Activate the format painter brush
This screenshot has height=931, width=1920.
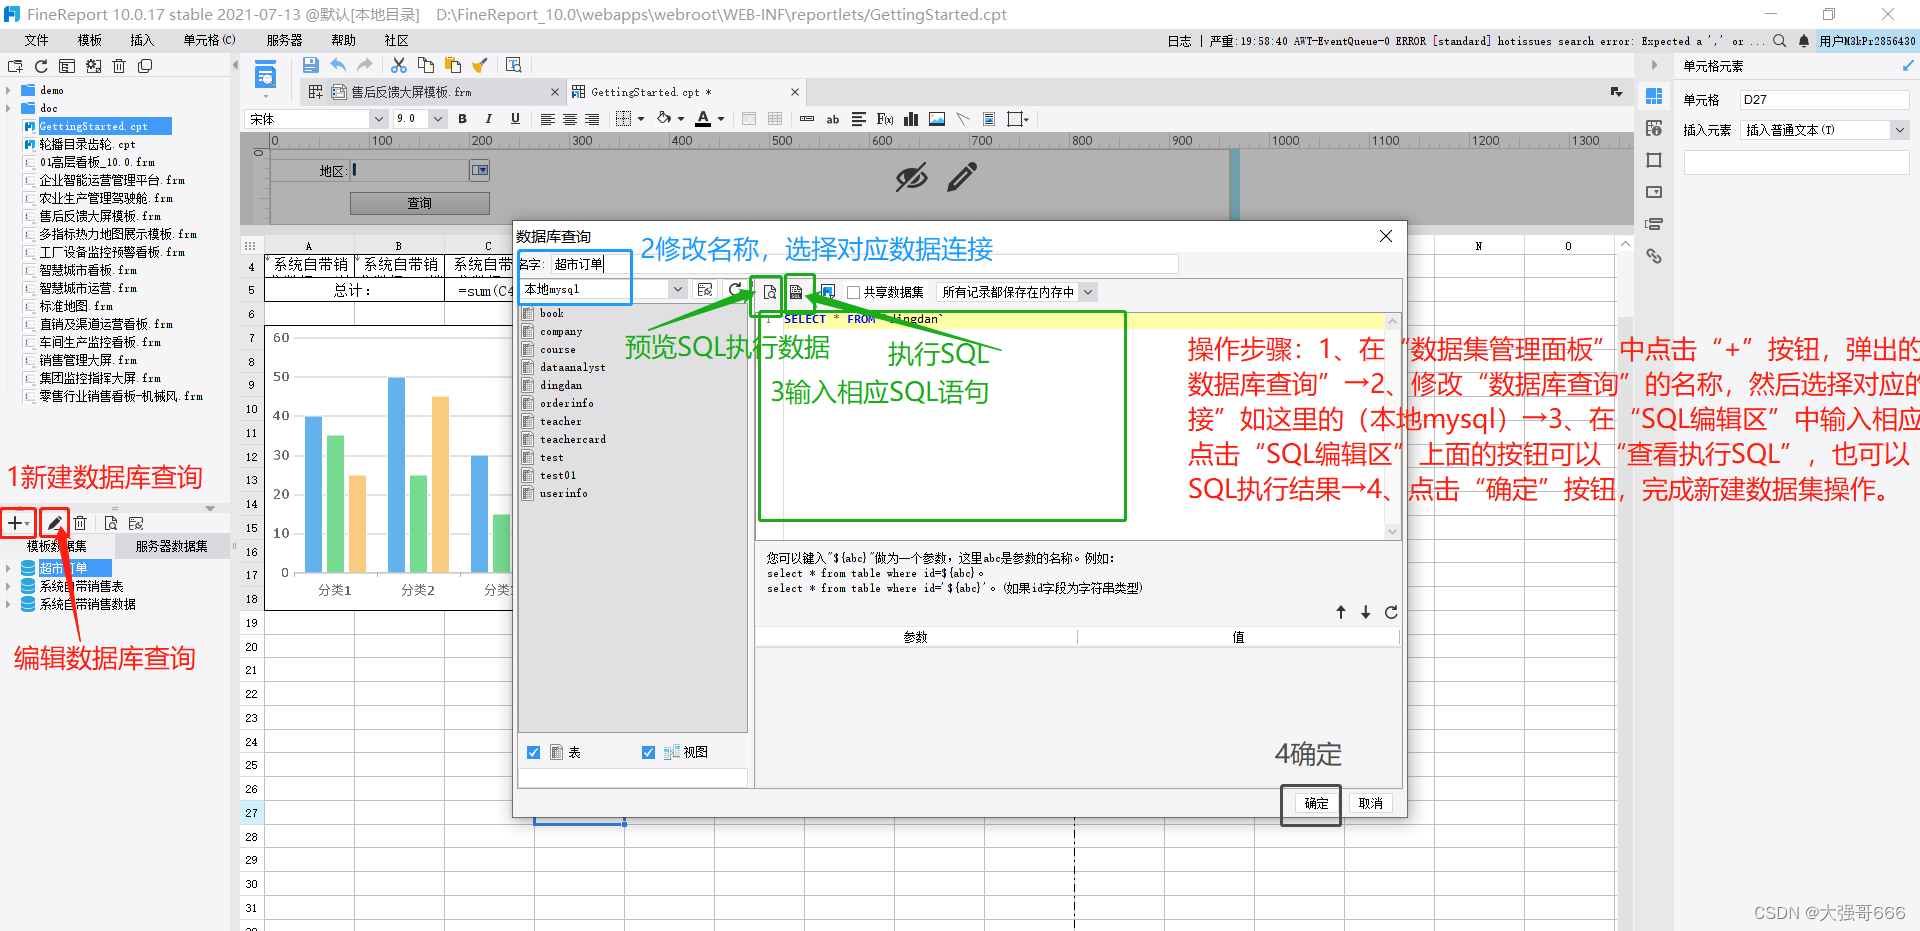tap(480, 65)
